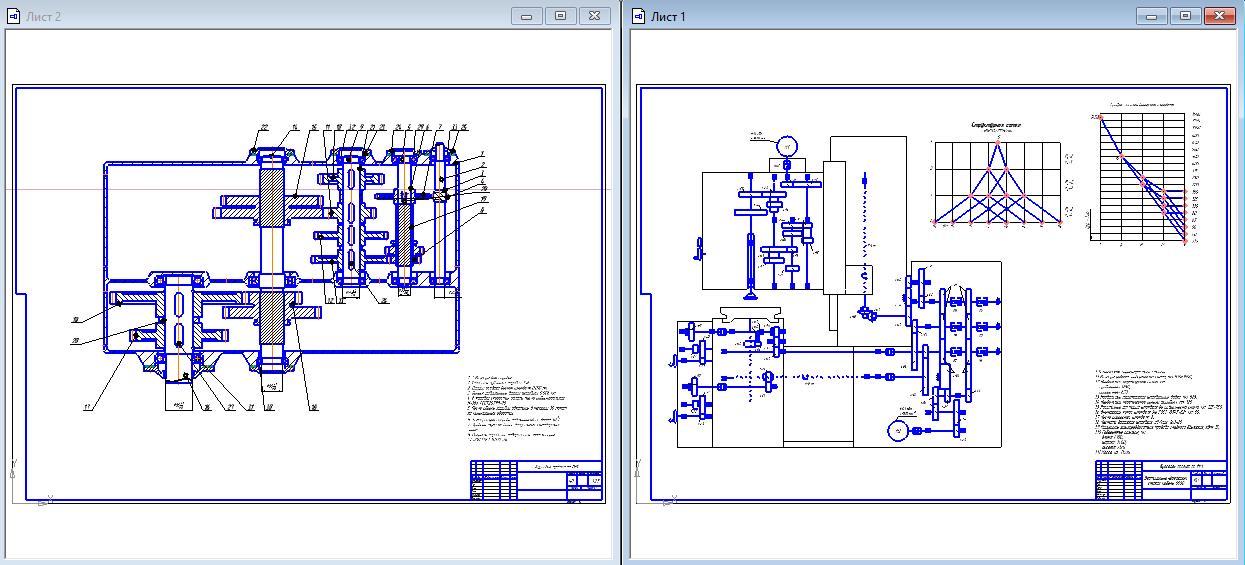Viewport: 1245px width, 565px height.
Task: Click the document icon of Лист 1 window
Action: (x=639, y=16)
